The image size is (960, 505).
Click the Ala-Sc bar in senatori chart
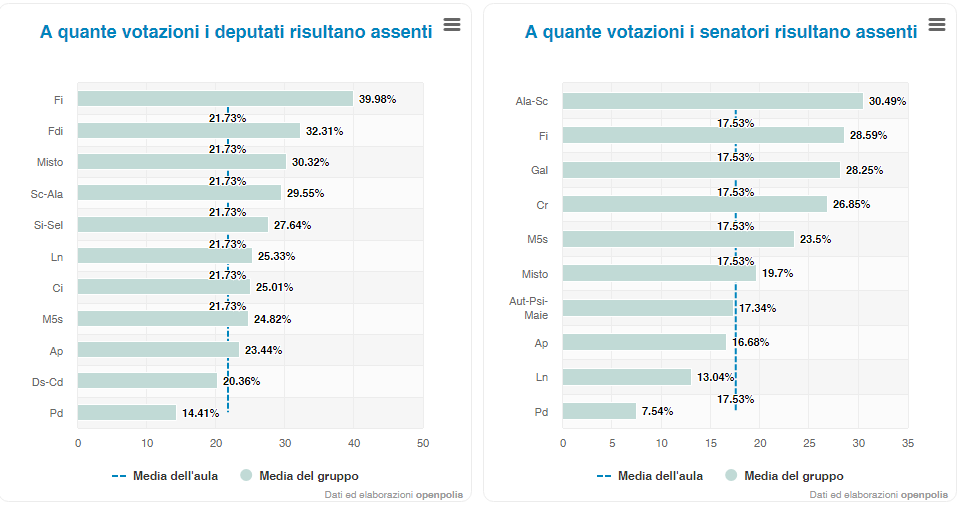[x=712, y=101]
